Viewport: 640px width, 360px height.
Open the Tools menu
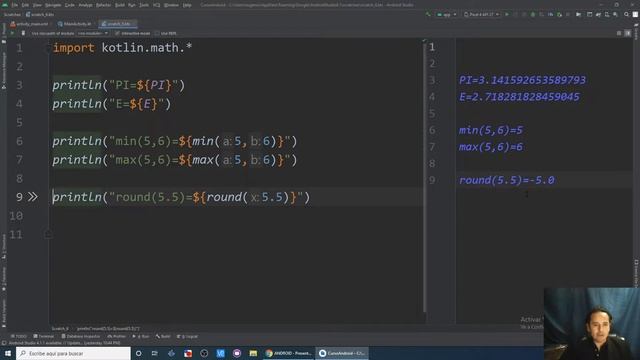[144, 5]
